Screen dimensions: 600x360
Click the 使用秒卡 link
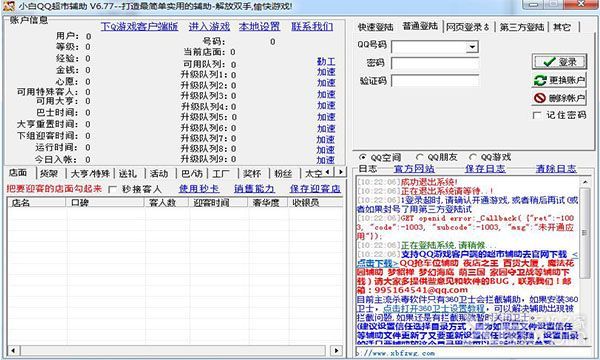point(199,189)
